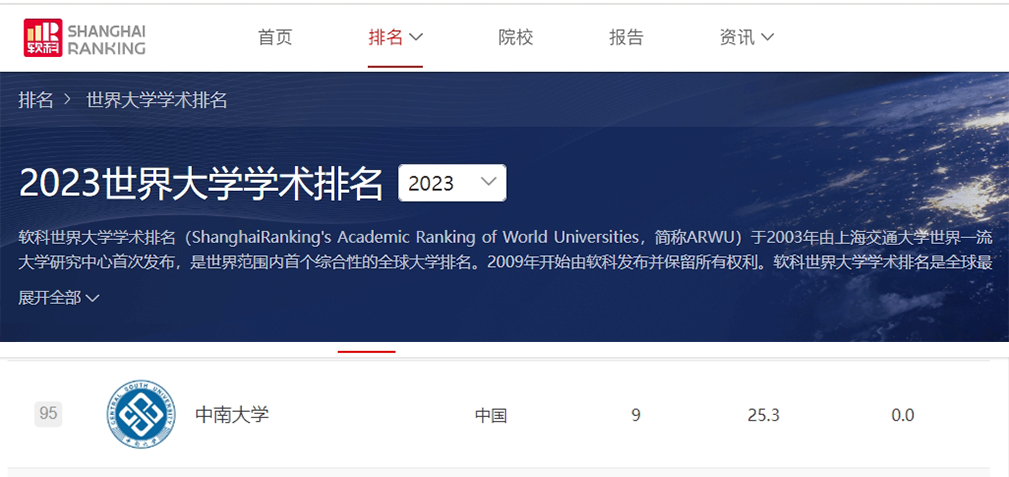Select the national rank value 9
1009x477 pixels.
pyautogui.click(x=636, y=416)
